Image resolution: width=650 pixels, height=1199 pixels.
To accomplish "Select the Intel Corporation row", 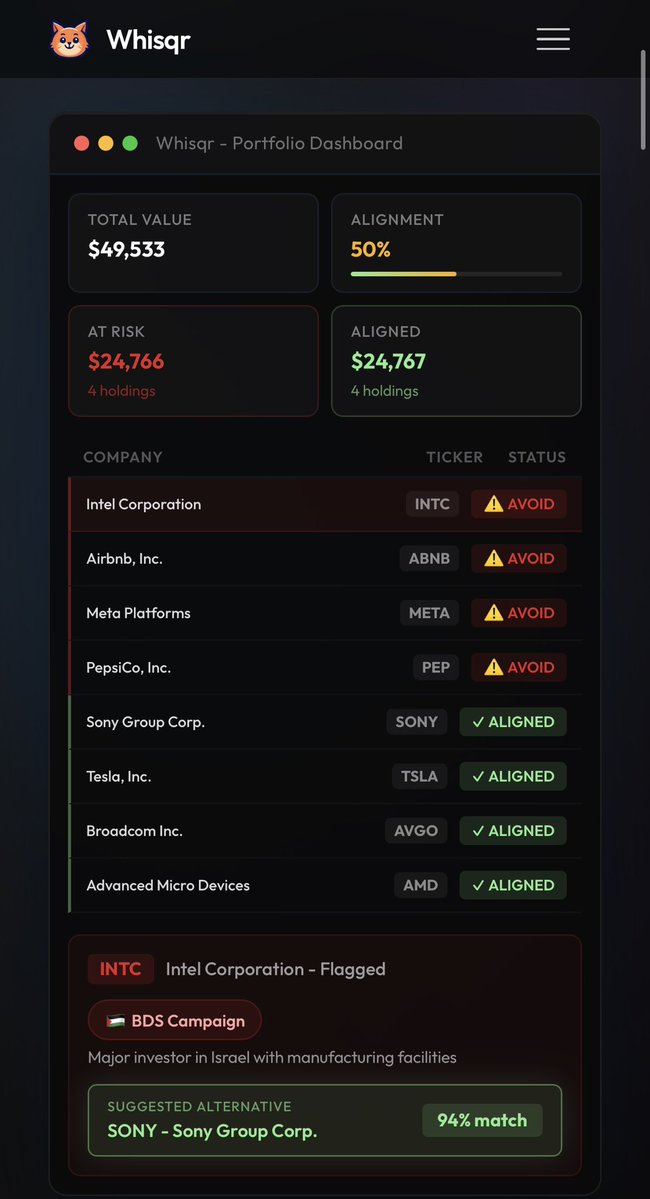I will point(325,504).
